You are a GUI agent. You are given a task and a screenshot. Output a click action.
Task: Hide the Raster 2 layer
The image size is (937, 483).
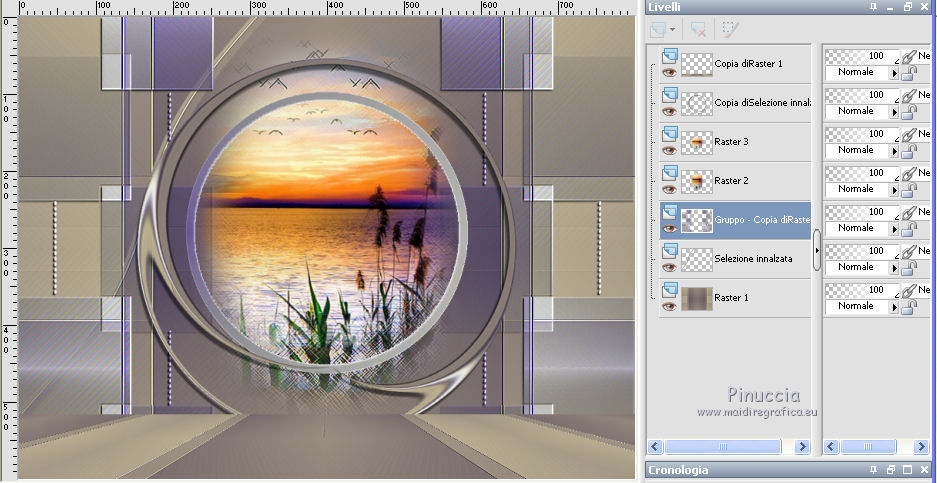click(x=669, y=189)
